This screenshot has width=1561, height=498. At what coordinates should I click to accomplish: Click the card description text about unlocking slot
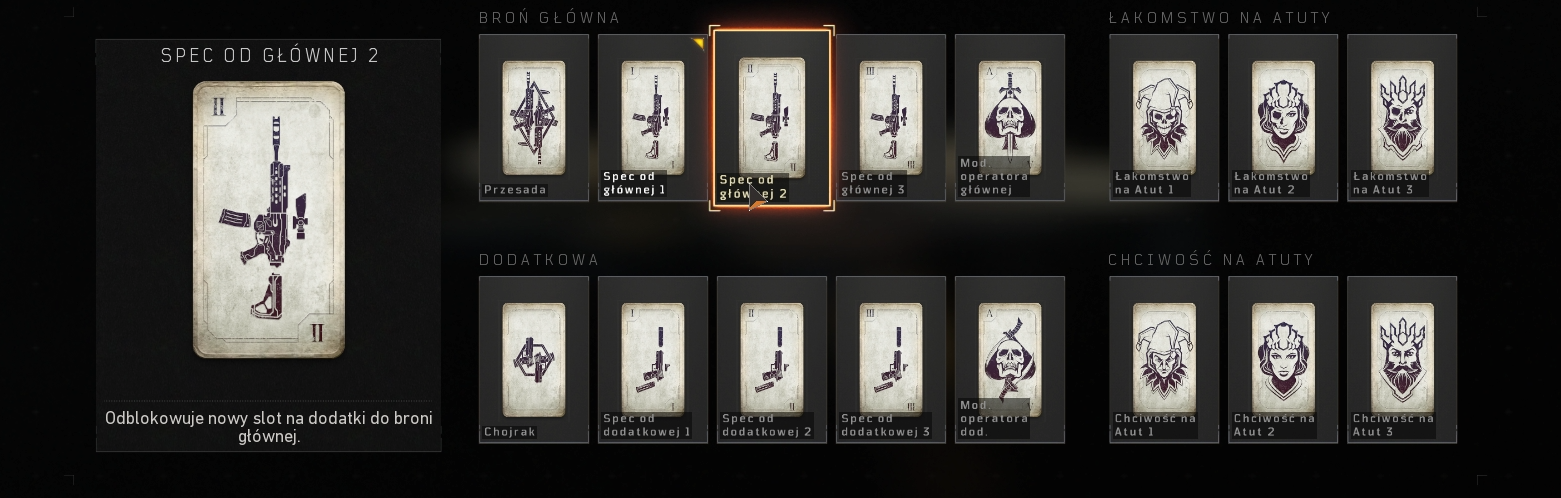[x=269, y=427]
